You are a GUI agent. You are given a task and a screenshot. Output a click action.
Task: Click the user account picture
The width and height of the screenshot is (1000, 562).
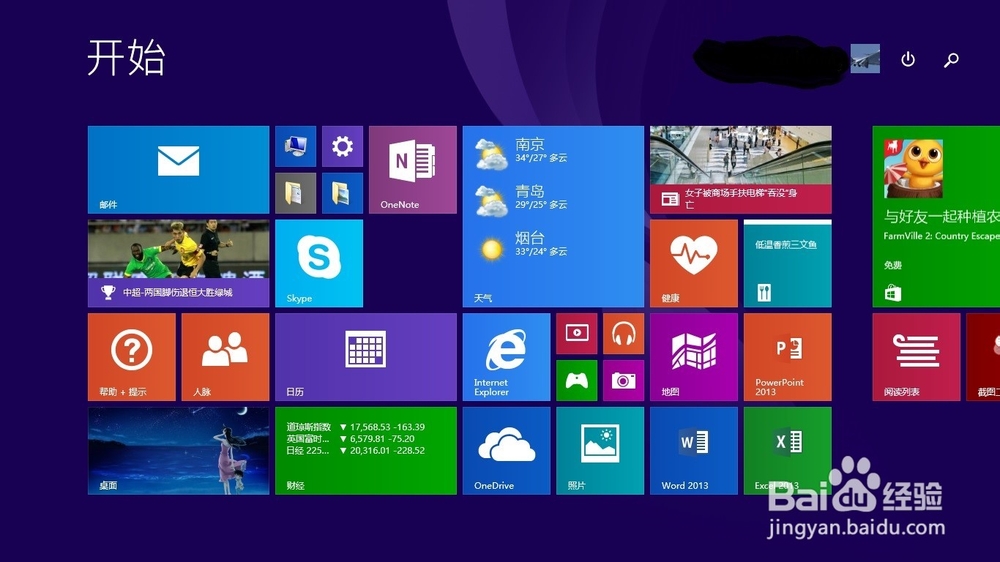coord(865,59)
